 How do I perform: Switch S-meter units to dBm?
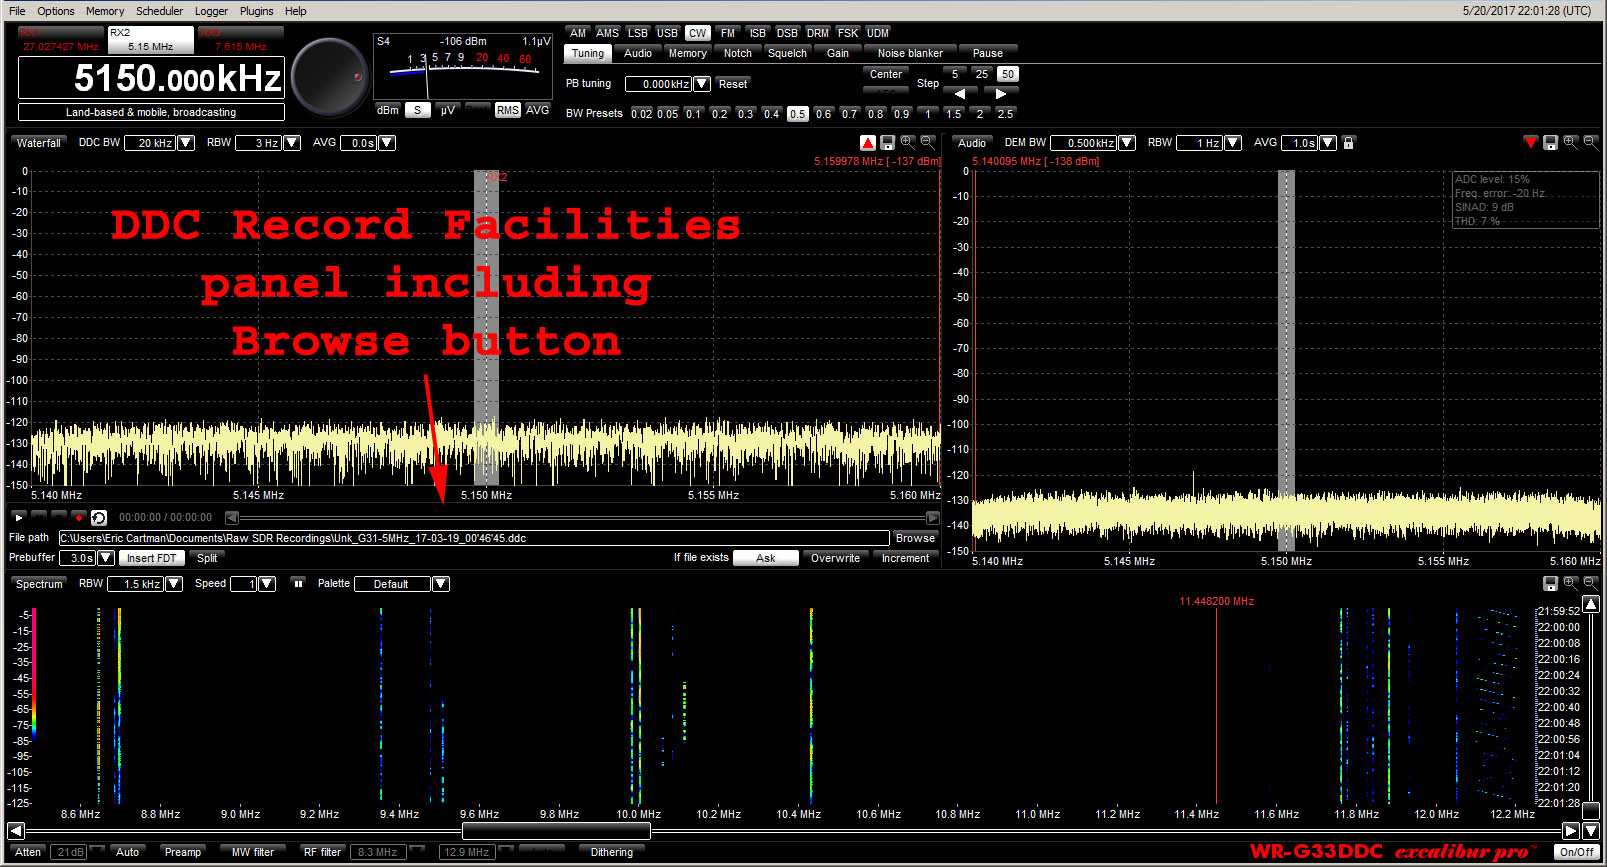point(387,110)
